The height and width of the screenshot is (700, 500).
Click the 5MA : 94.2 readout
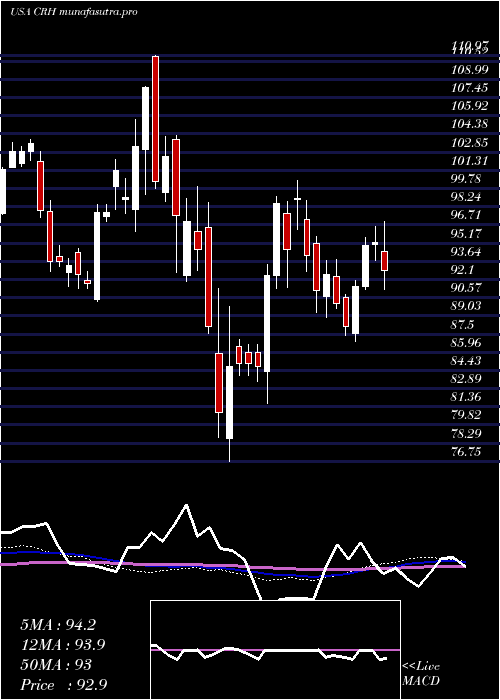[58, 625]
